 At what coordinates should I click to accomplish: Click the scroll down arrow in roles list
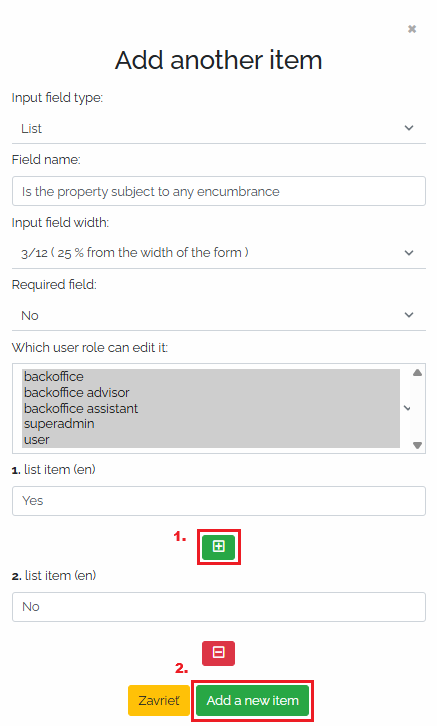point(417,445)
